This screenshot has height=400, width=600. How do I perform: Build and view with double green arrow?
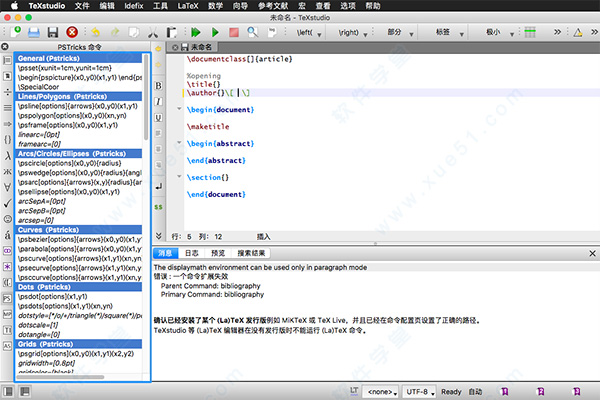click(x=196, y=32)
